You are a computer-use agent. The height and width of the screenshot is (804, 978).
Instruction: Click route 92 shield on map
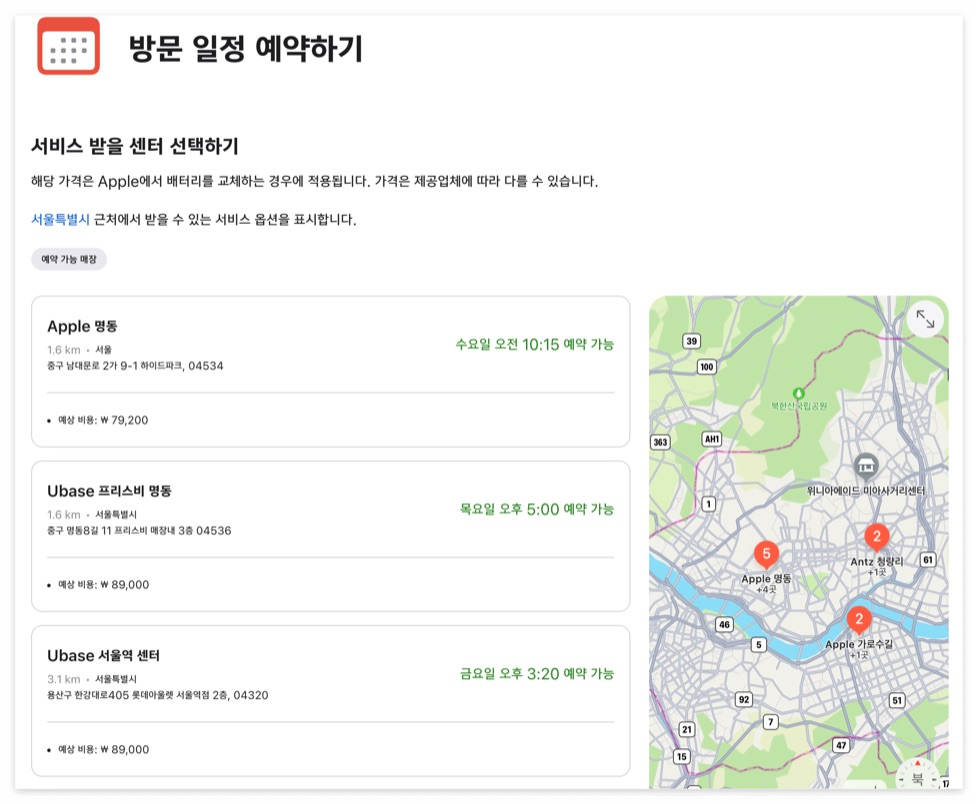pyautogui.click(x=744, y=699)
